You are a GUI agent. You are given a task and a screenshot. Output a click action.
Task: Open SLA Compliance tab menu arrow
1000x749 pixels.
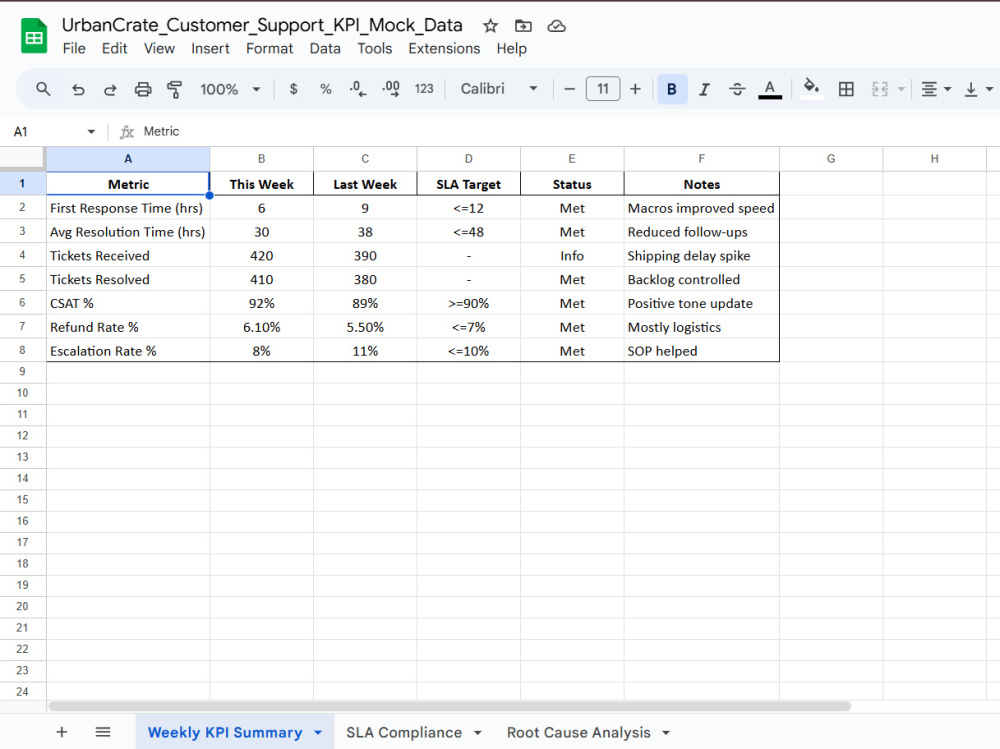coord(477,733)
